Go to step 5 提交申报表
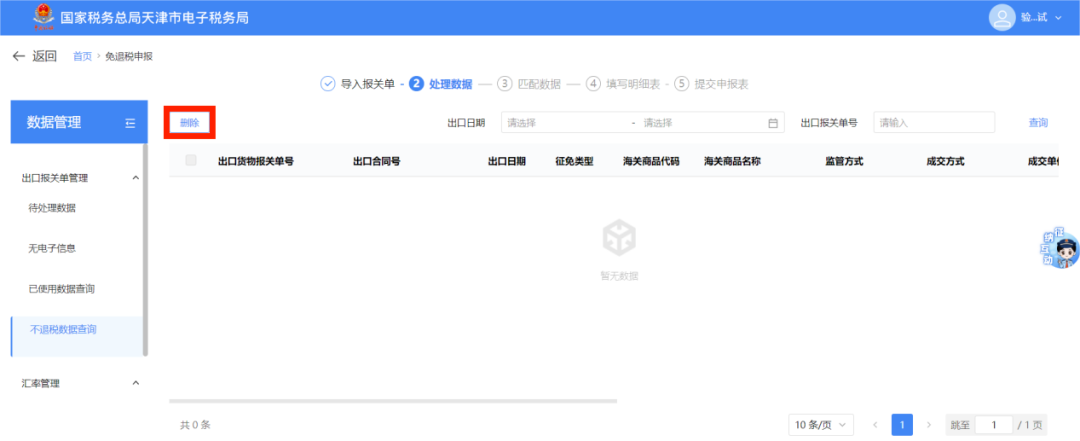Viewport: 1080px width, 441px height. (712, 84)
